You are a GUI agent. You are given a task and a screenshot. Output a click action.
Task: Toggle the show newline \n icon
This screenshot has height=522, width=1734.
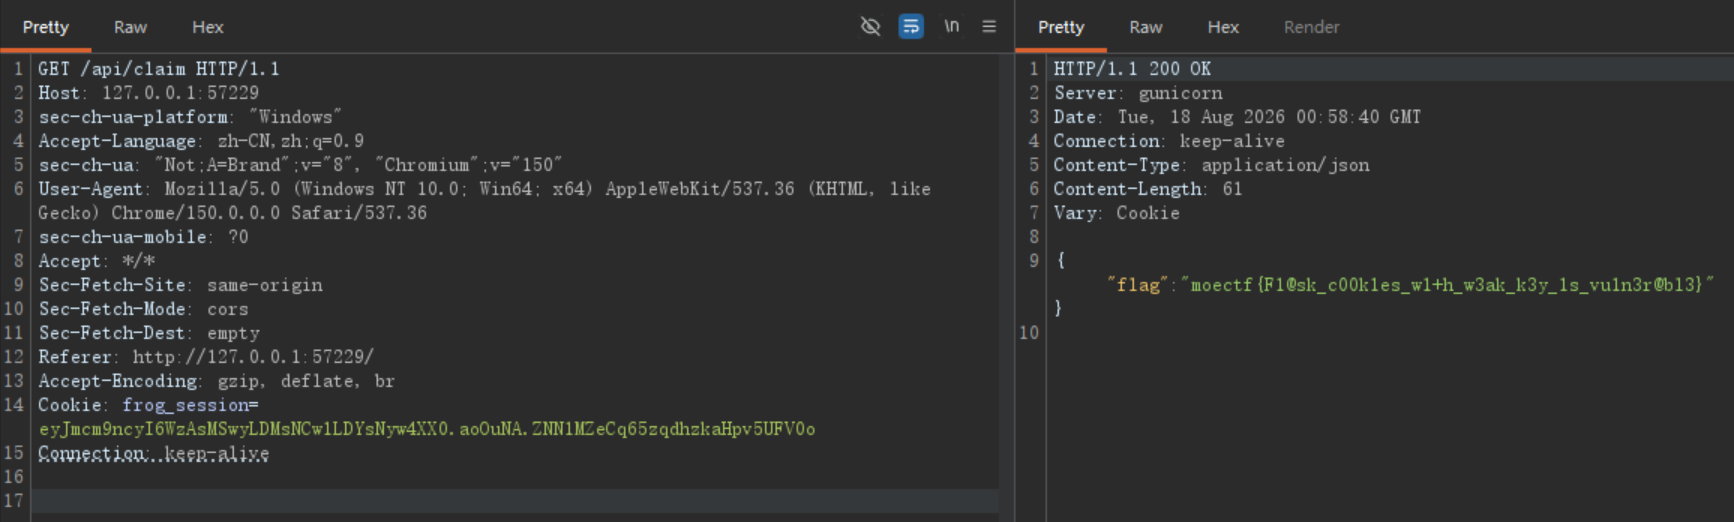[x=951, y=27]
